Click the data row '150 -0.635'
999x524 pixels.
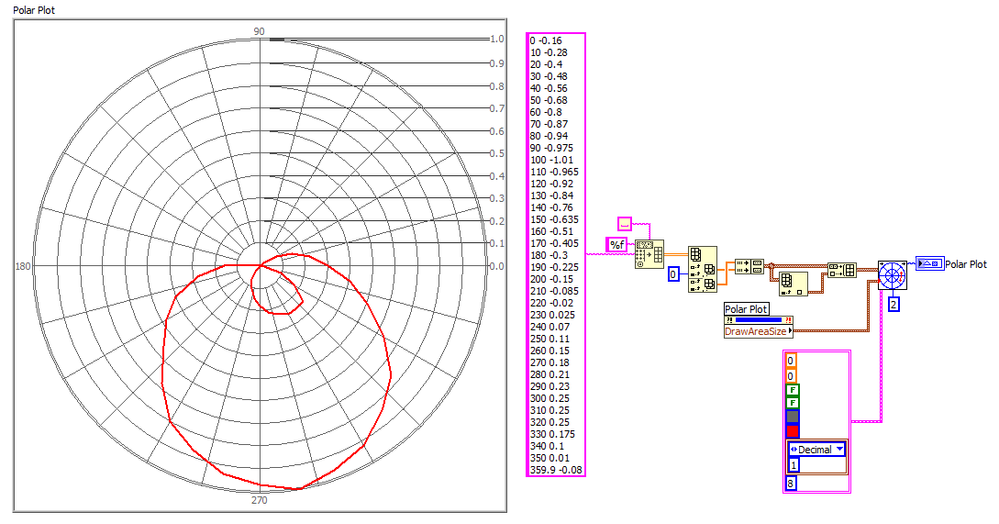tap(554, 219)
